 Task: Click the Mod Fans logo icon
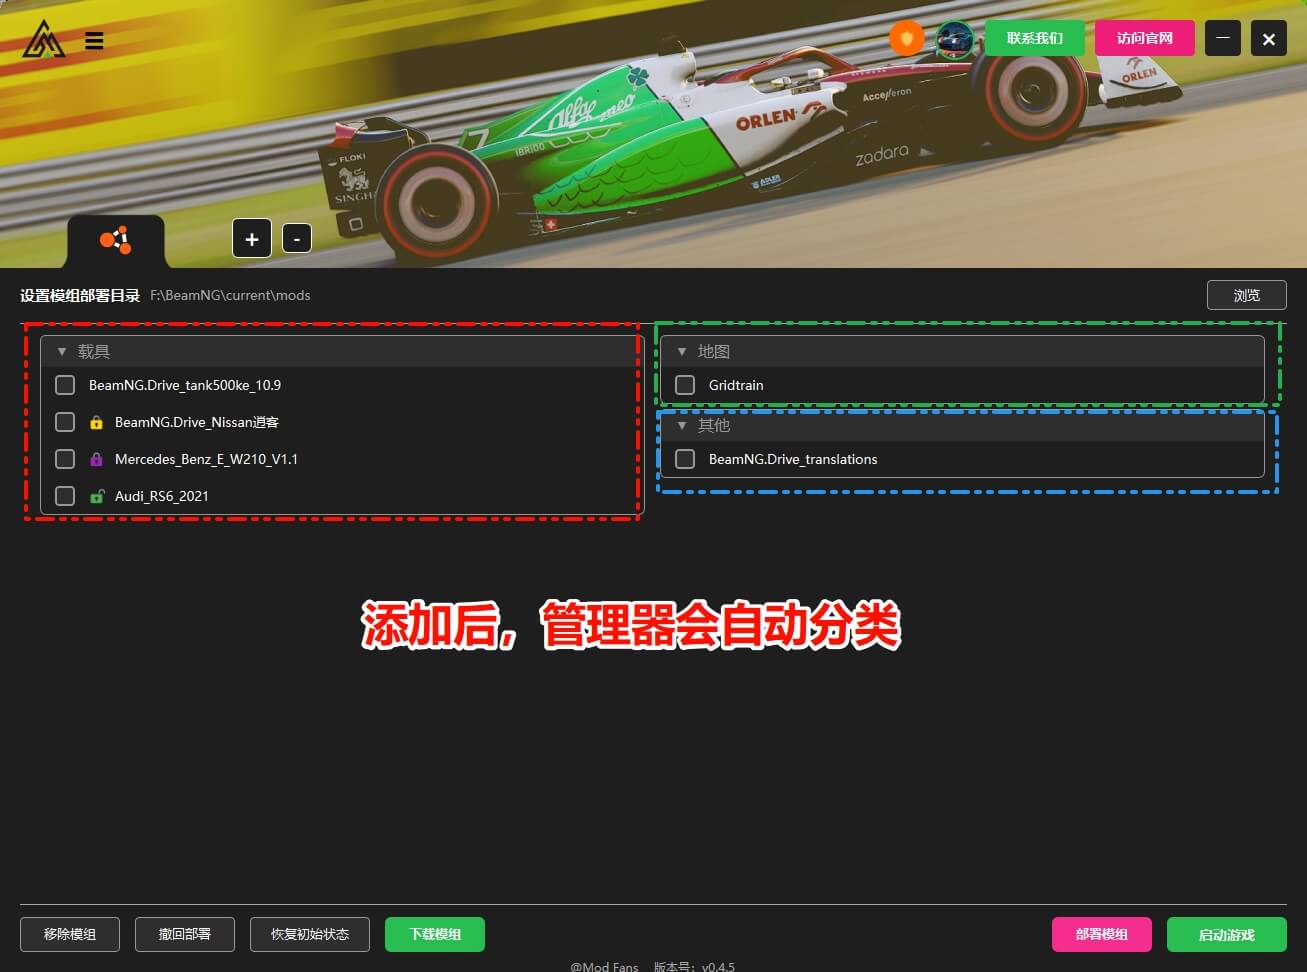coord(44,40)
